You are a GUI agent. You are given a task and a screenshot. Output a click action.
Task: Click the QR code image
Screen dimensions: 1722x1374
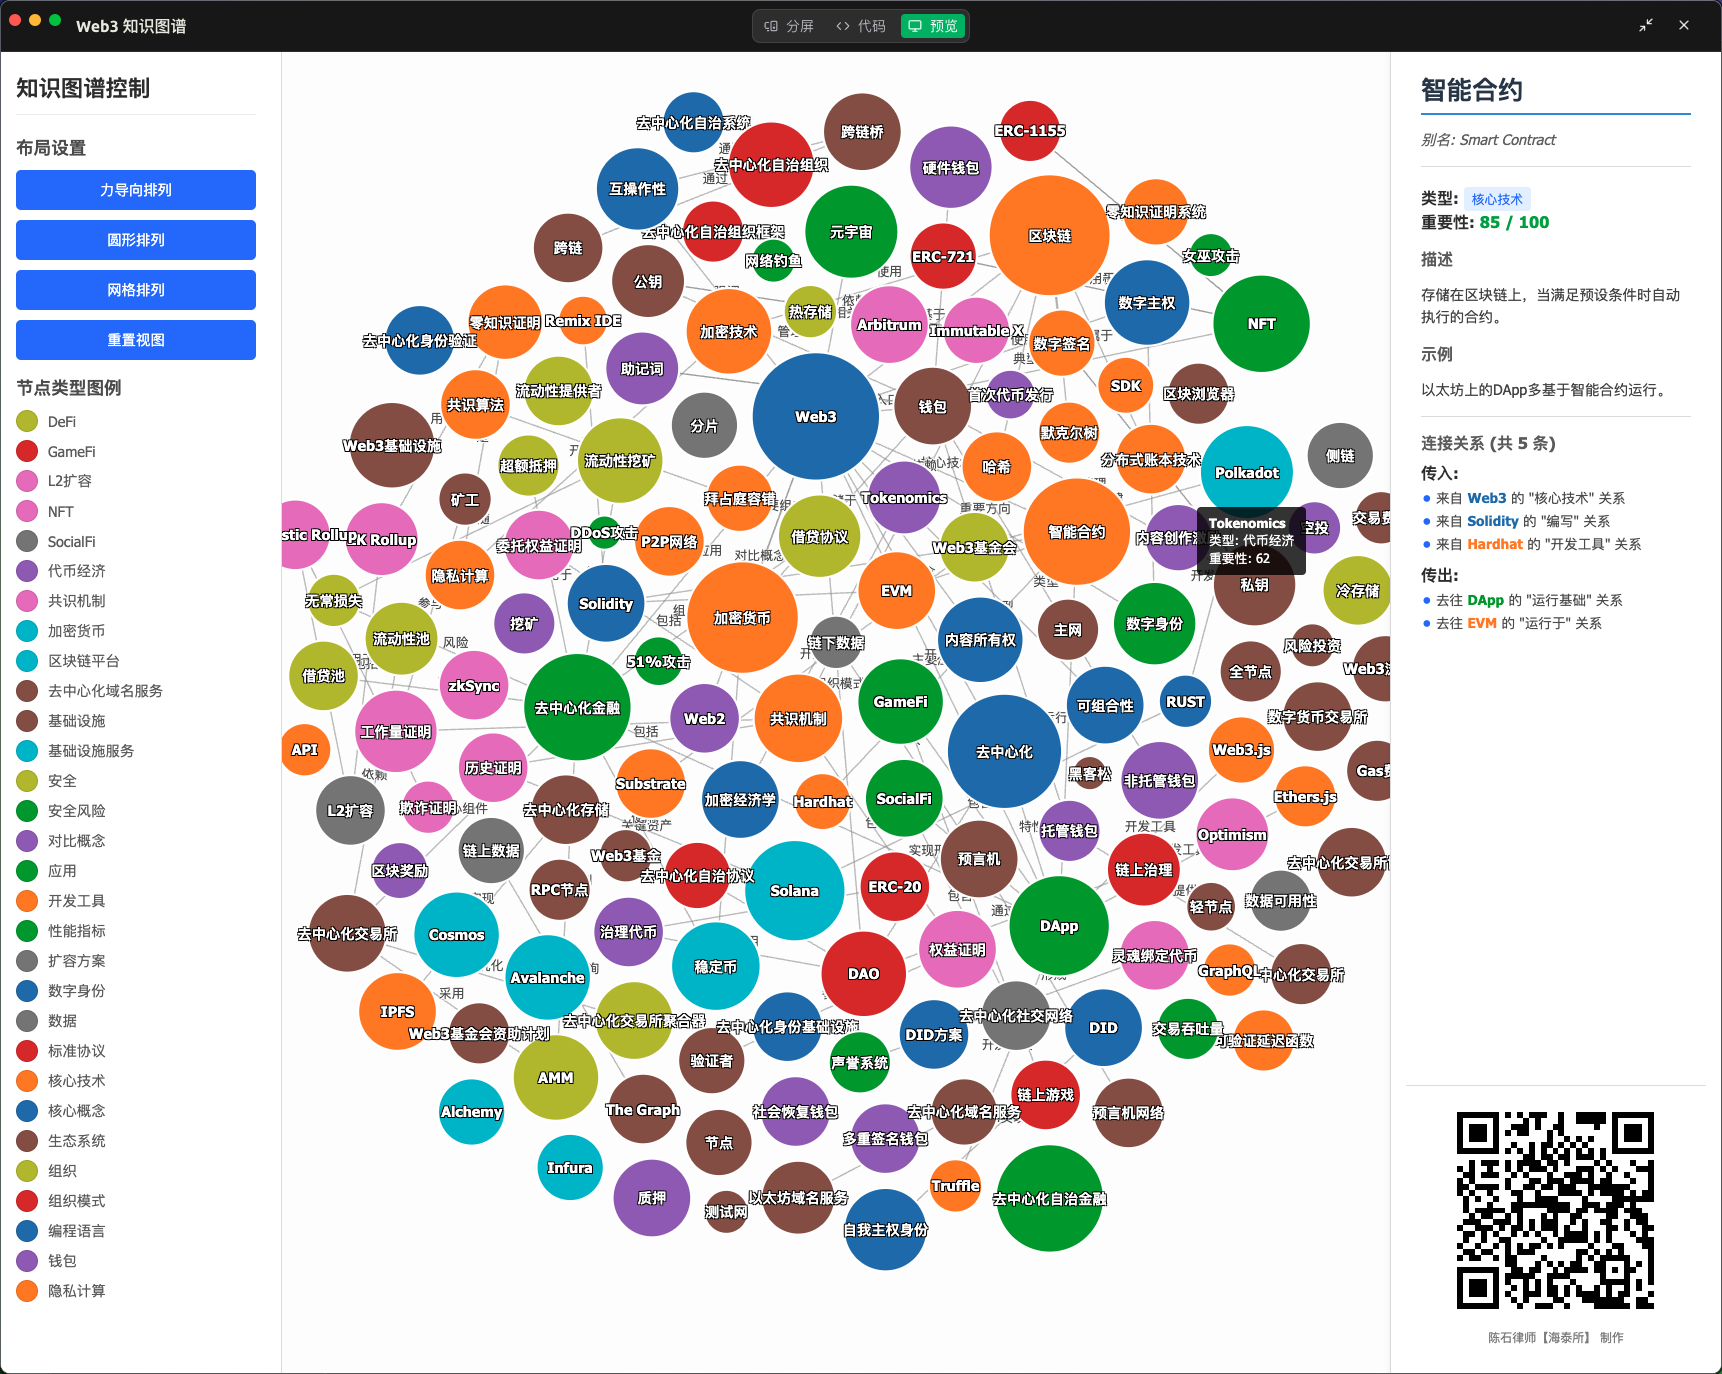click(1555, 1210)
